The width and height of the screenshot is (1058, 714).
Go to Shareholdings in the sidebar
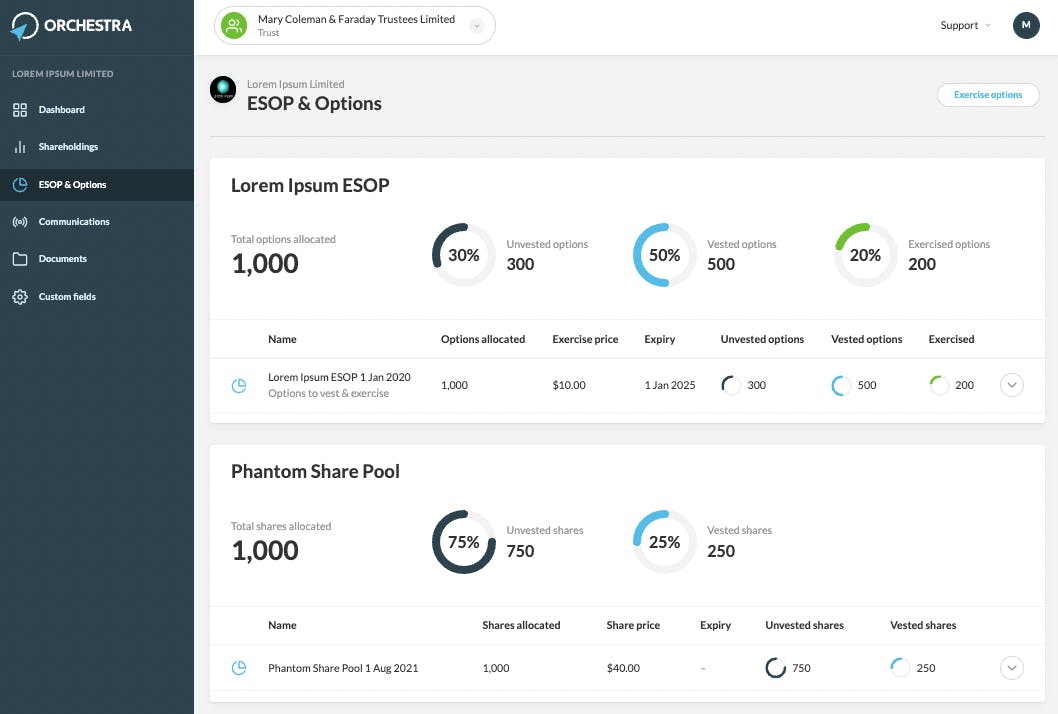pos(68,147)
